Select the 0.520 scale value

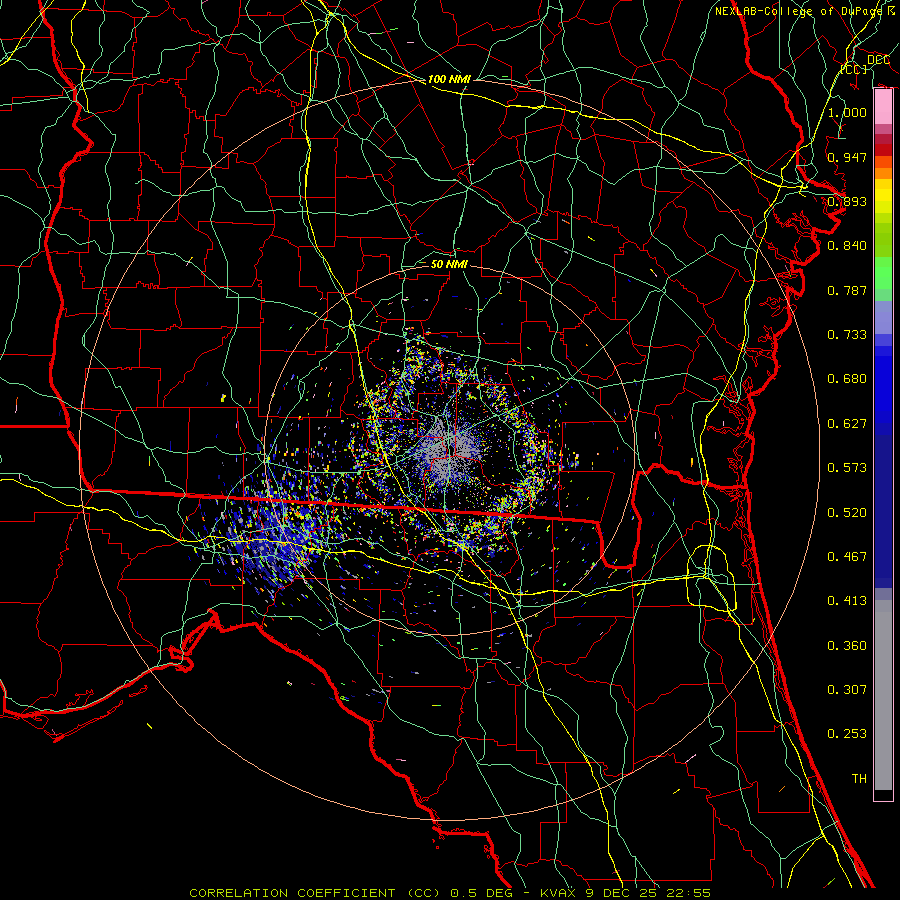(847, 513)
